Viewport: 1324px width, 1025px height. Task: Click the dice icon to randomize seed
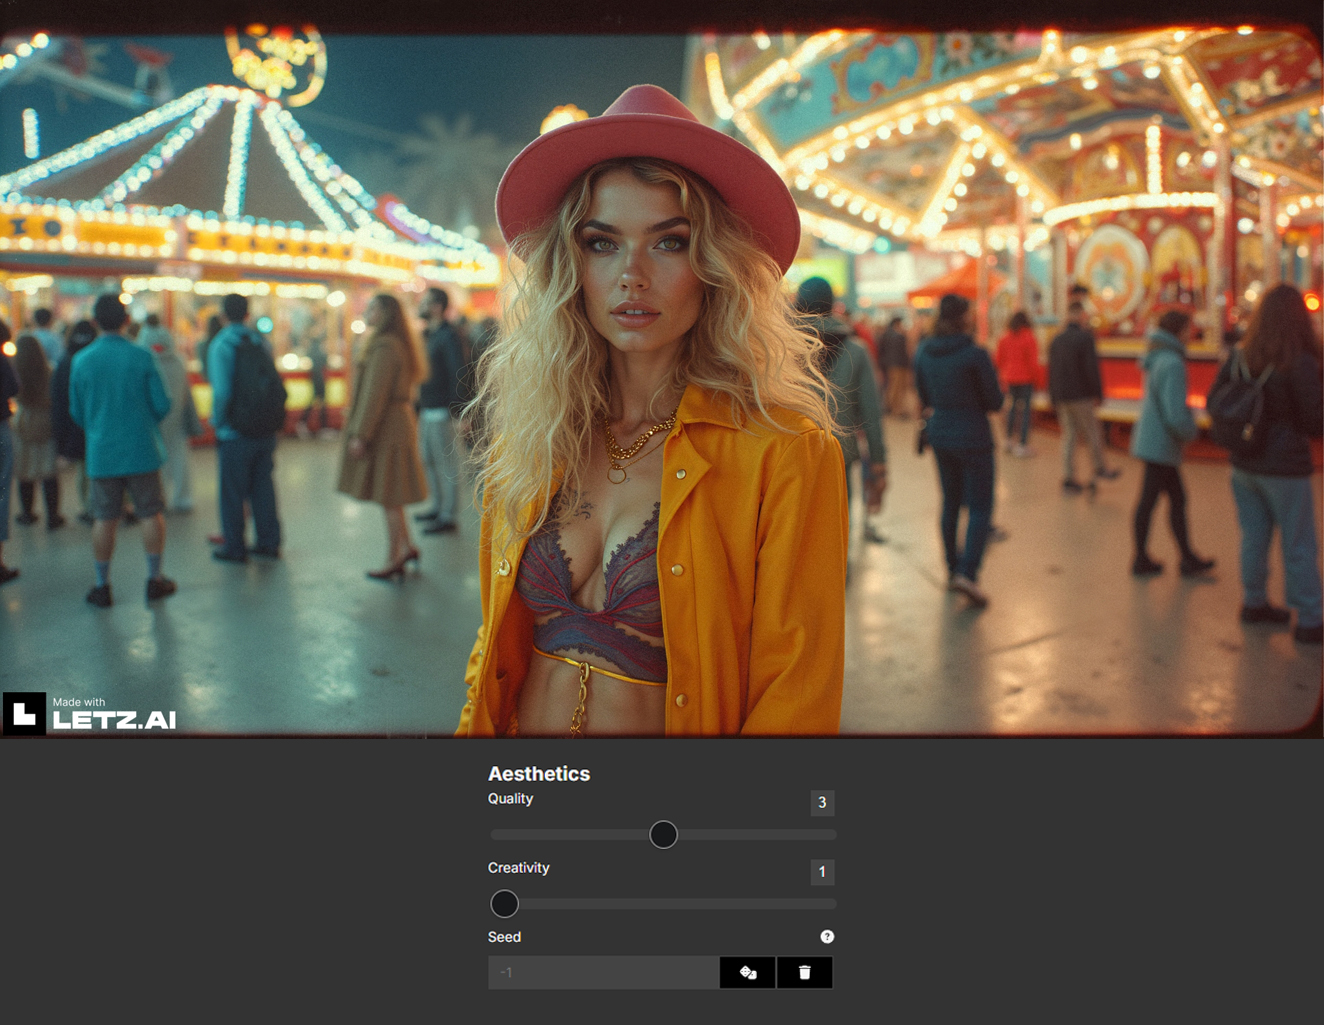747,972
